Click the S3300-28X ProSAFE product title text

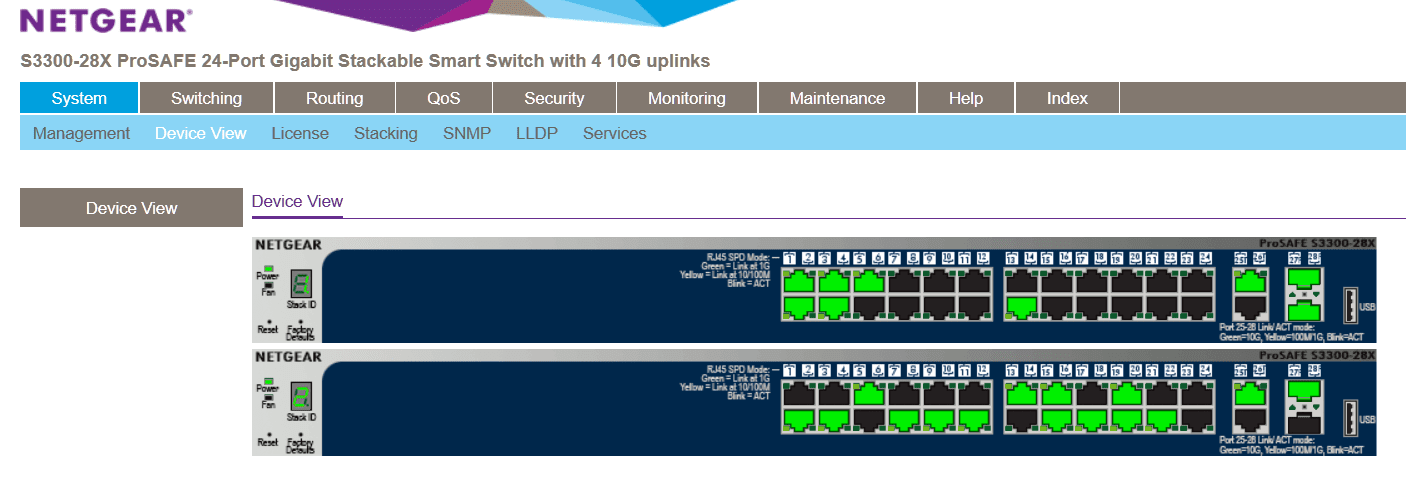pos(365,61)
